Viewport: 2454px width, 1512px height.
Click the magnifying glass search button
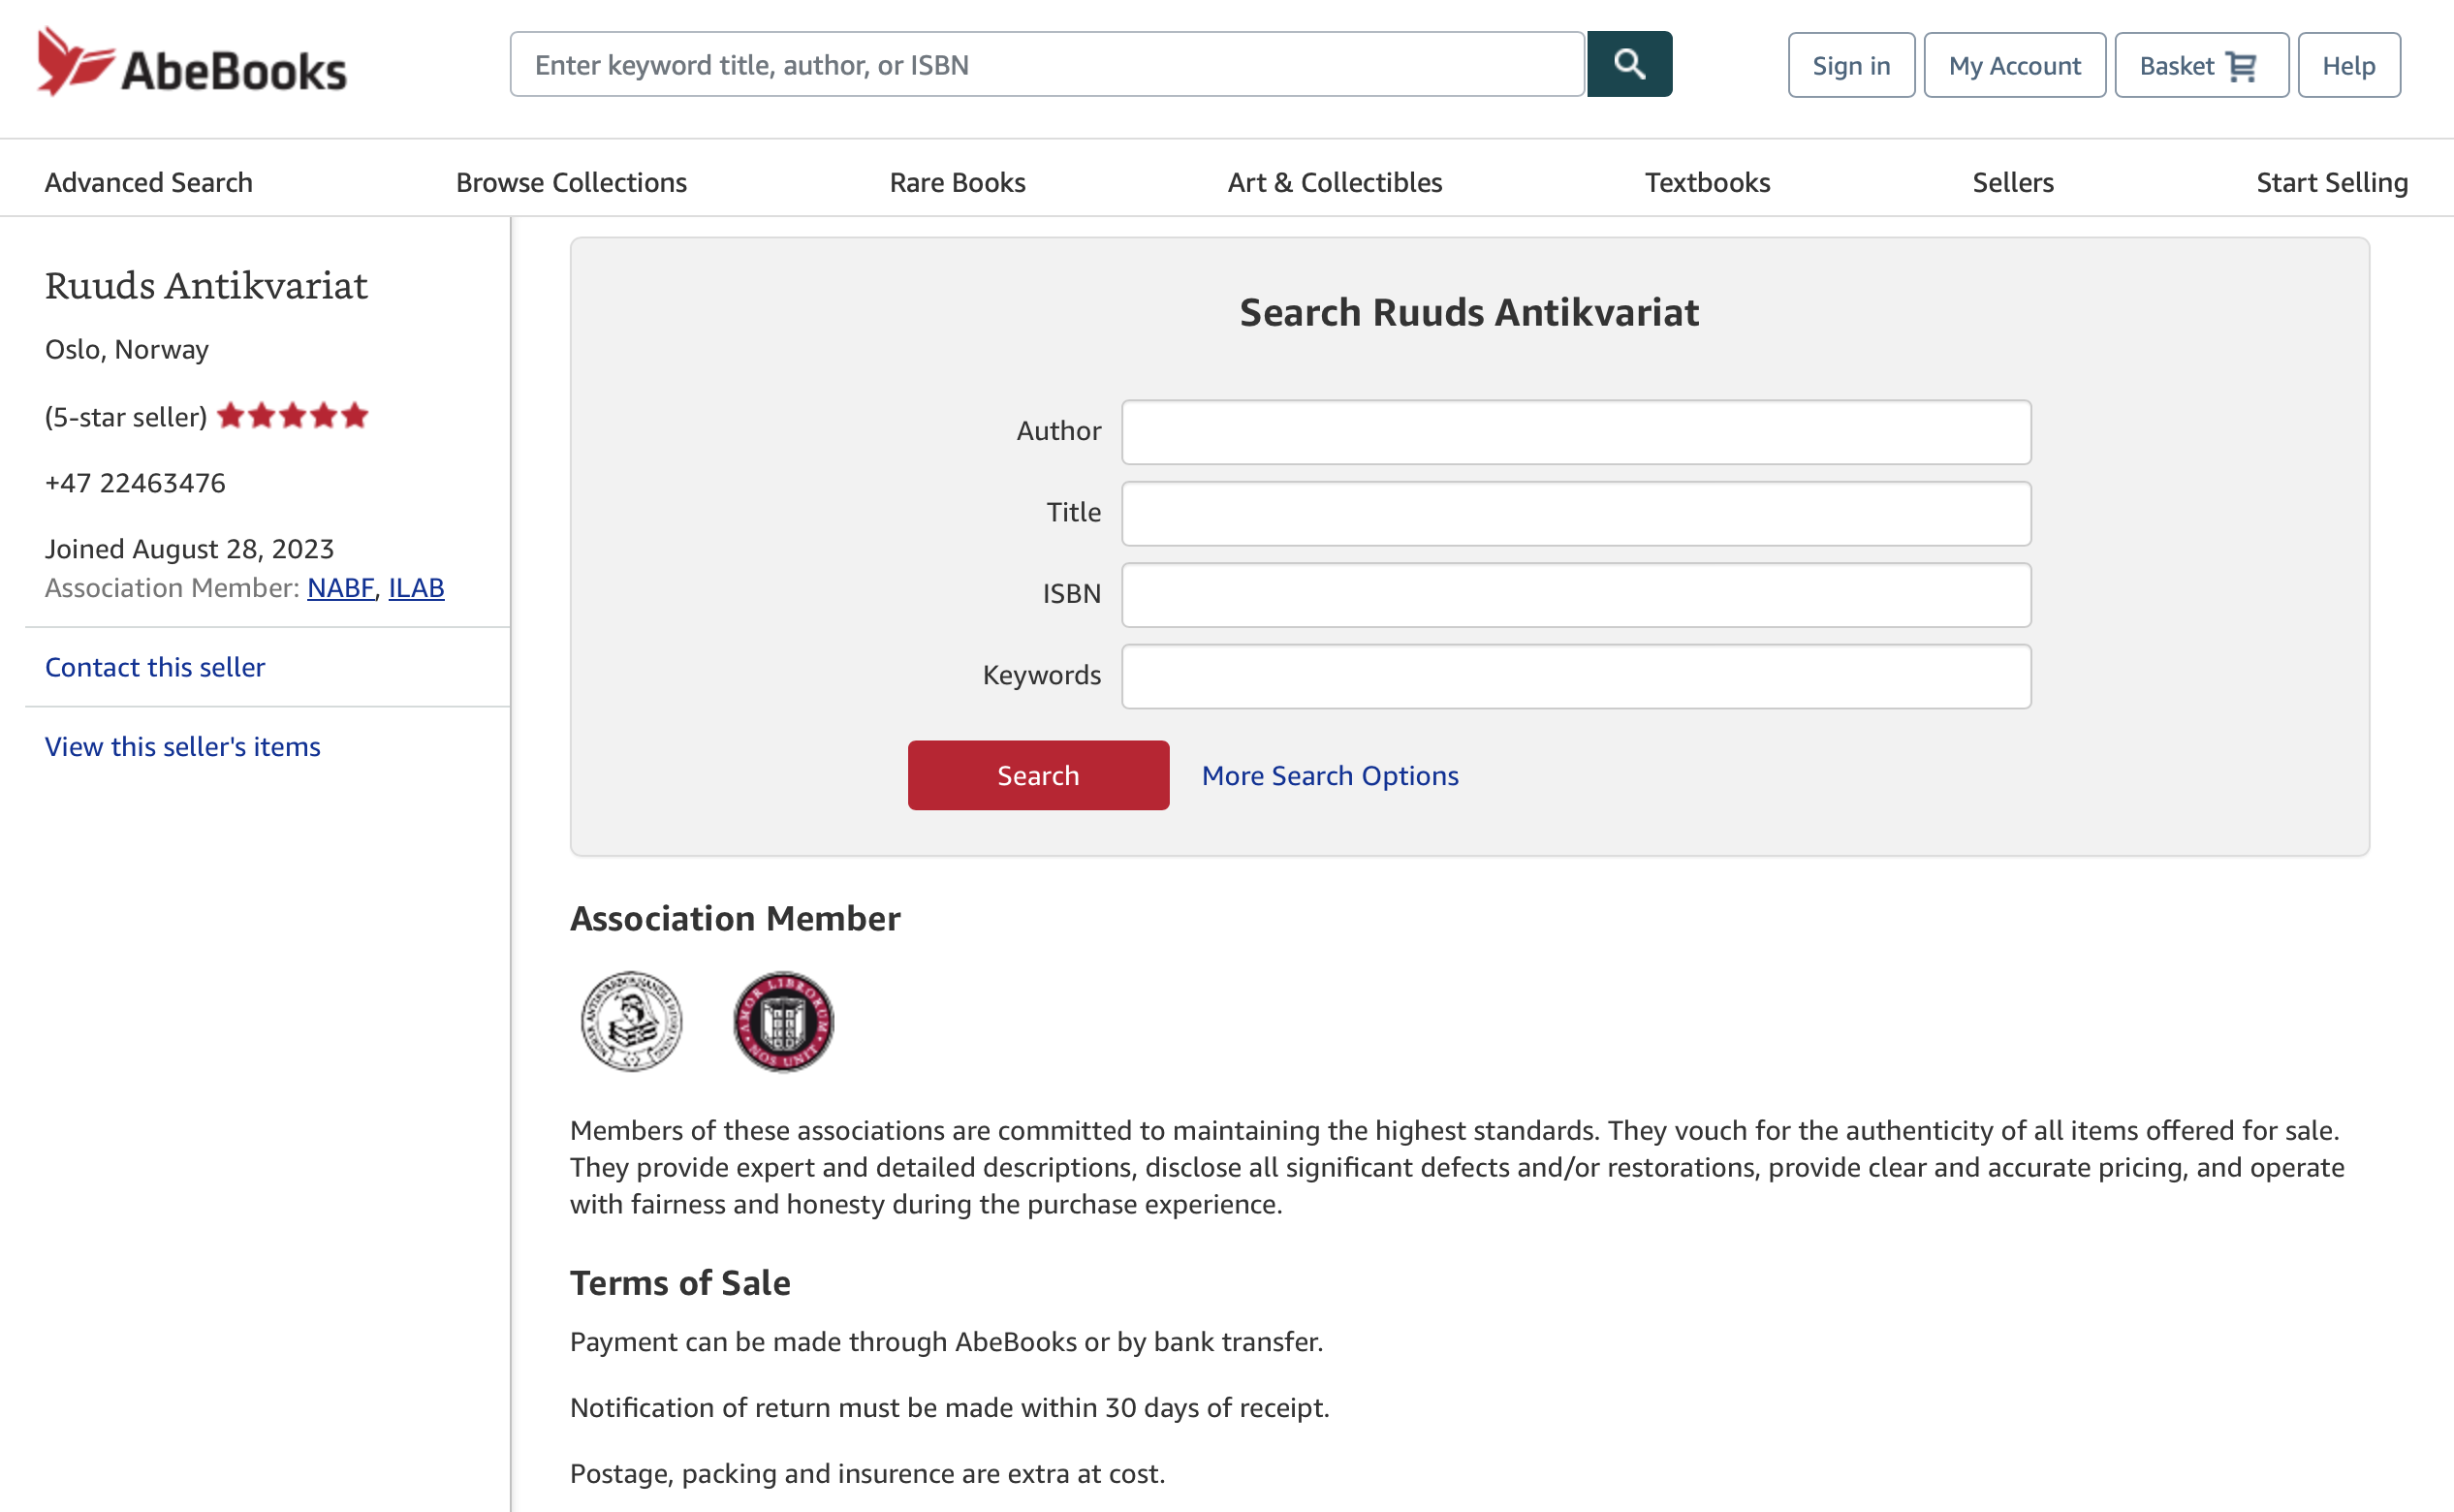[x=1629, y=64]
